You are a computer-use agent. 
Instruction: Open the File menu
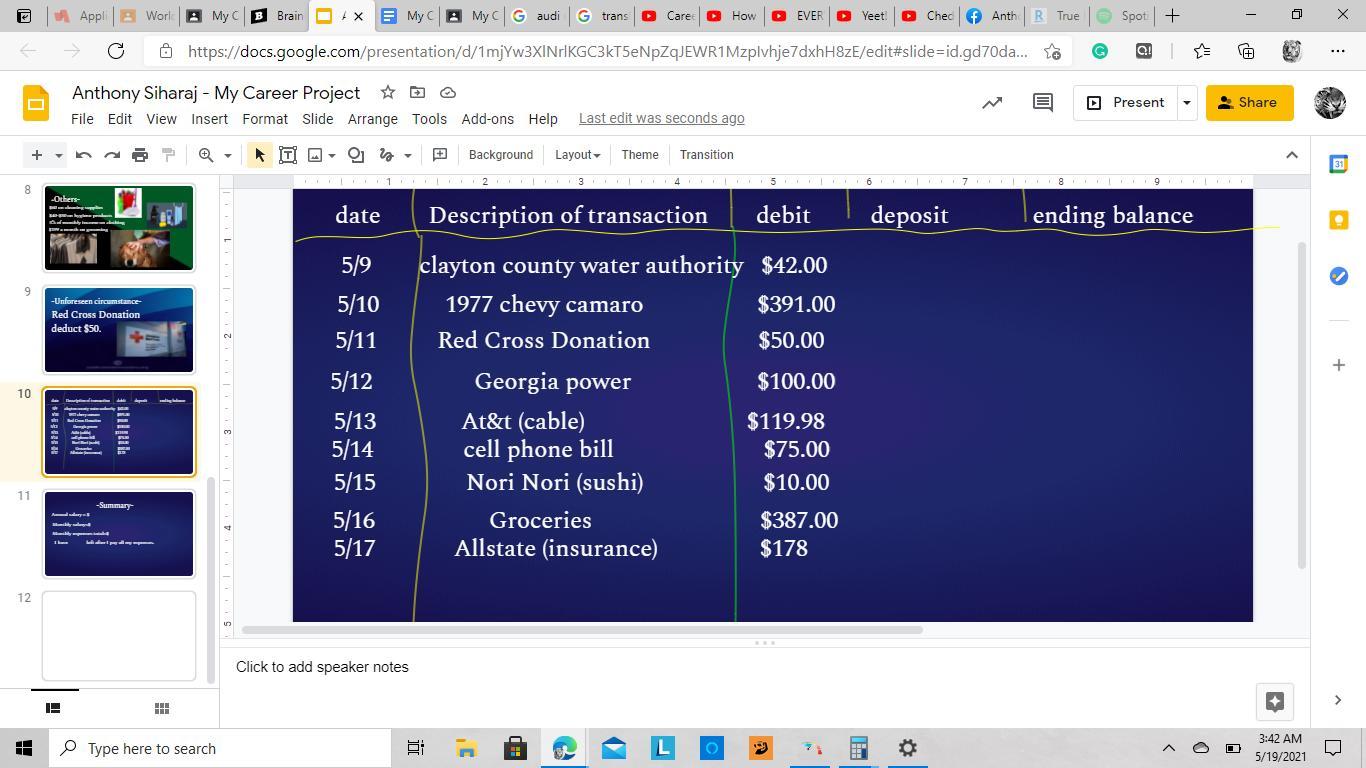[x=82, y=118]
